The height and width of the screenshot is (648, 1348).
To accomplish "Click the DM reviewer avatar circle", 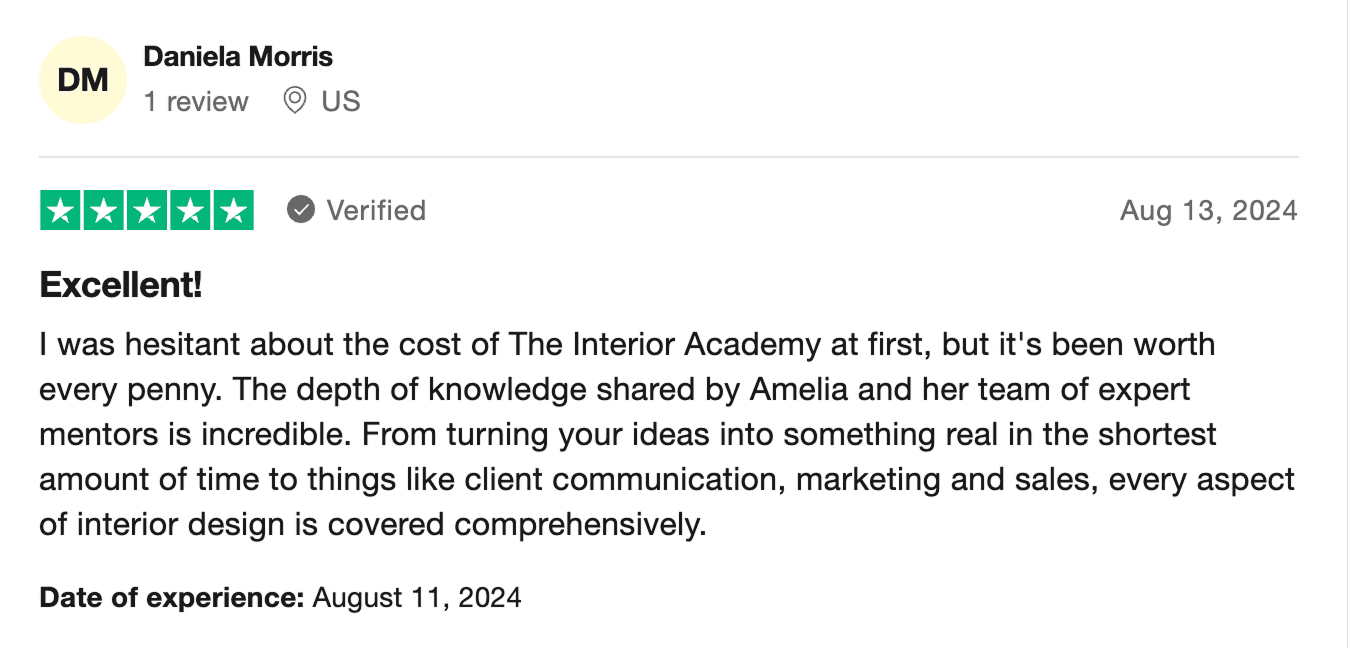I will pyautogui.click(x=83, y=80).
